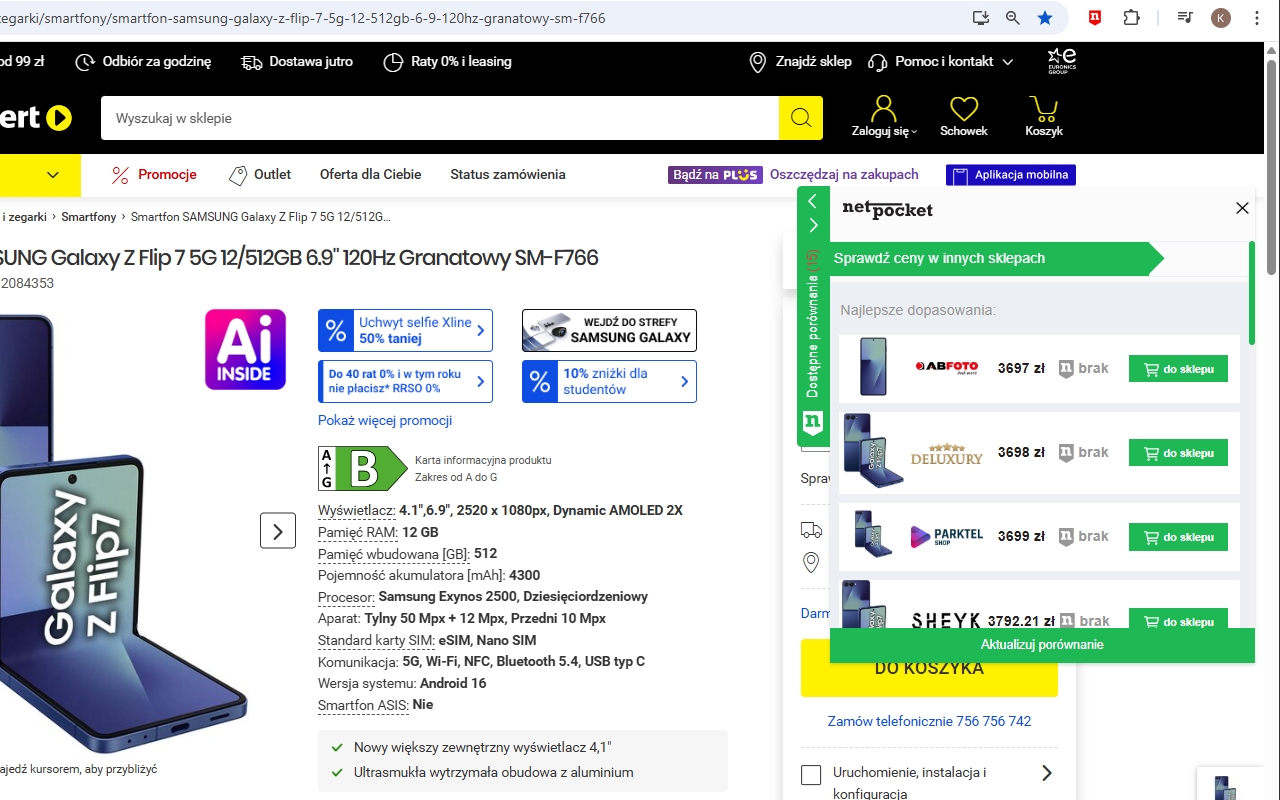Open the Uchwyt selfie Xline 50% taniej promo
Viewport: 1280px width, 800px height.
pyautogui.click(x=405, y=330)
